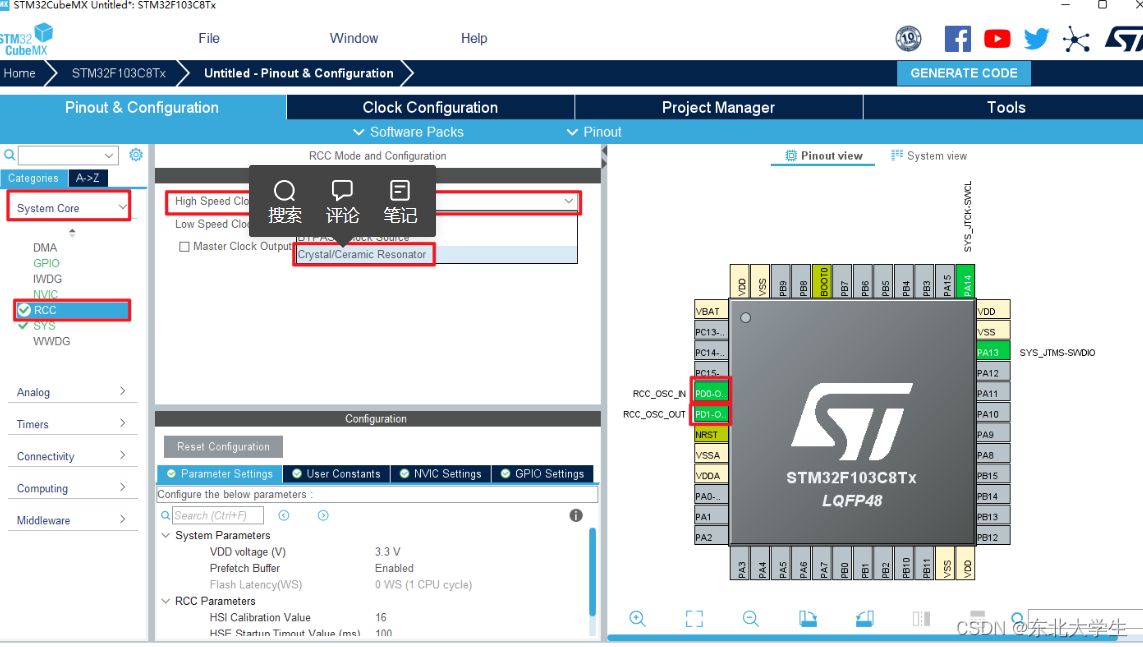The height and width of the screenshot is (647, 1143).
Task: Switch to the Clock Configuration tab
Action: pyautogui.click(x=428, y=107)
